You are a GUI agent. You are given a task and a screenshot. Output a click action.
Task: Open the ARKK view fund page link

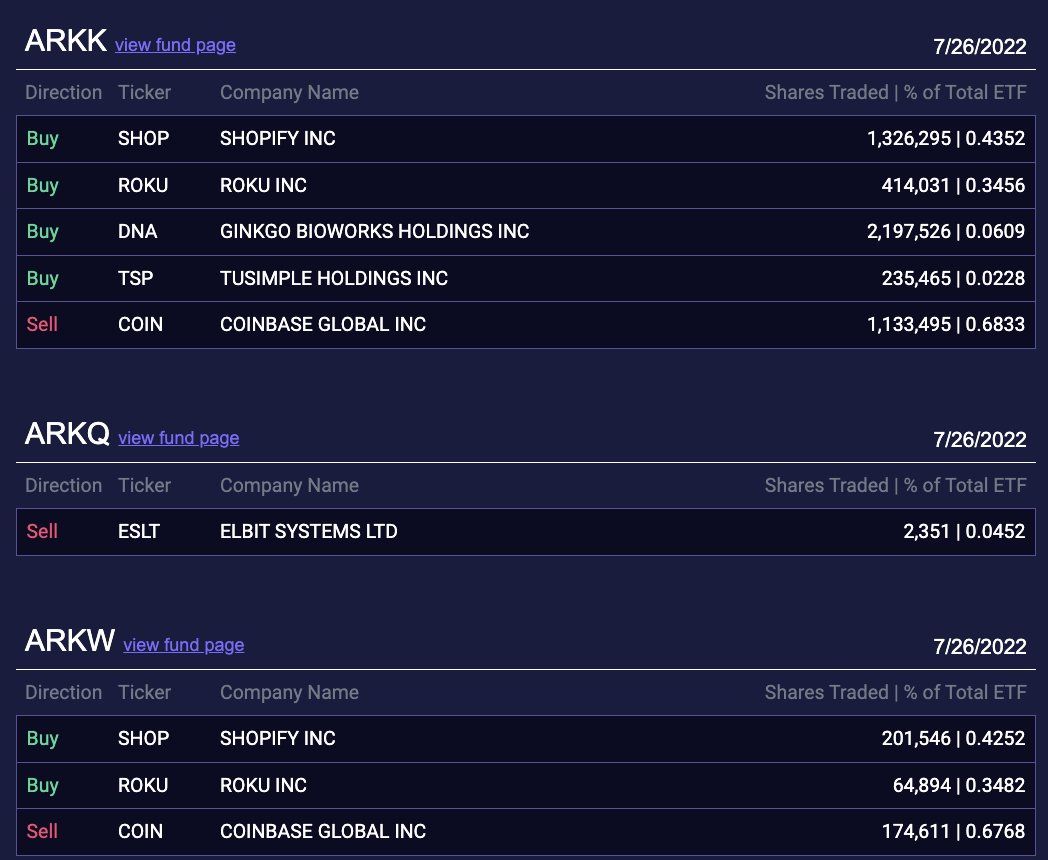(x=175, y=45)
